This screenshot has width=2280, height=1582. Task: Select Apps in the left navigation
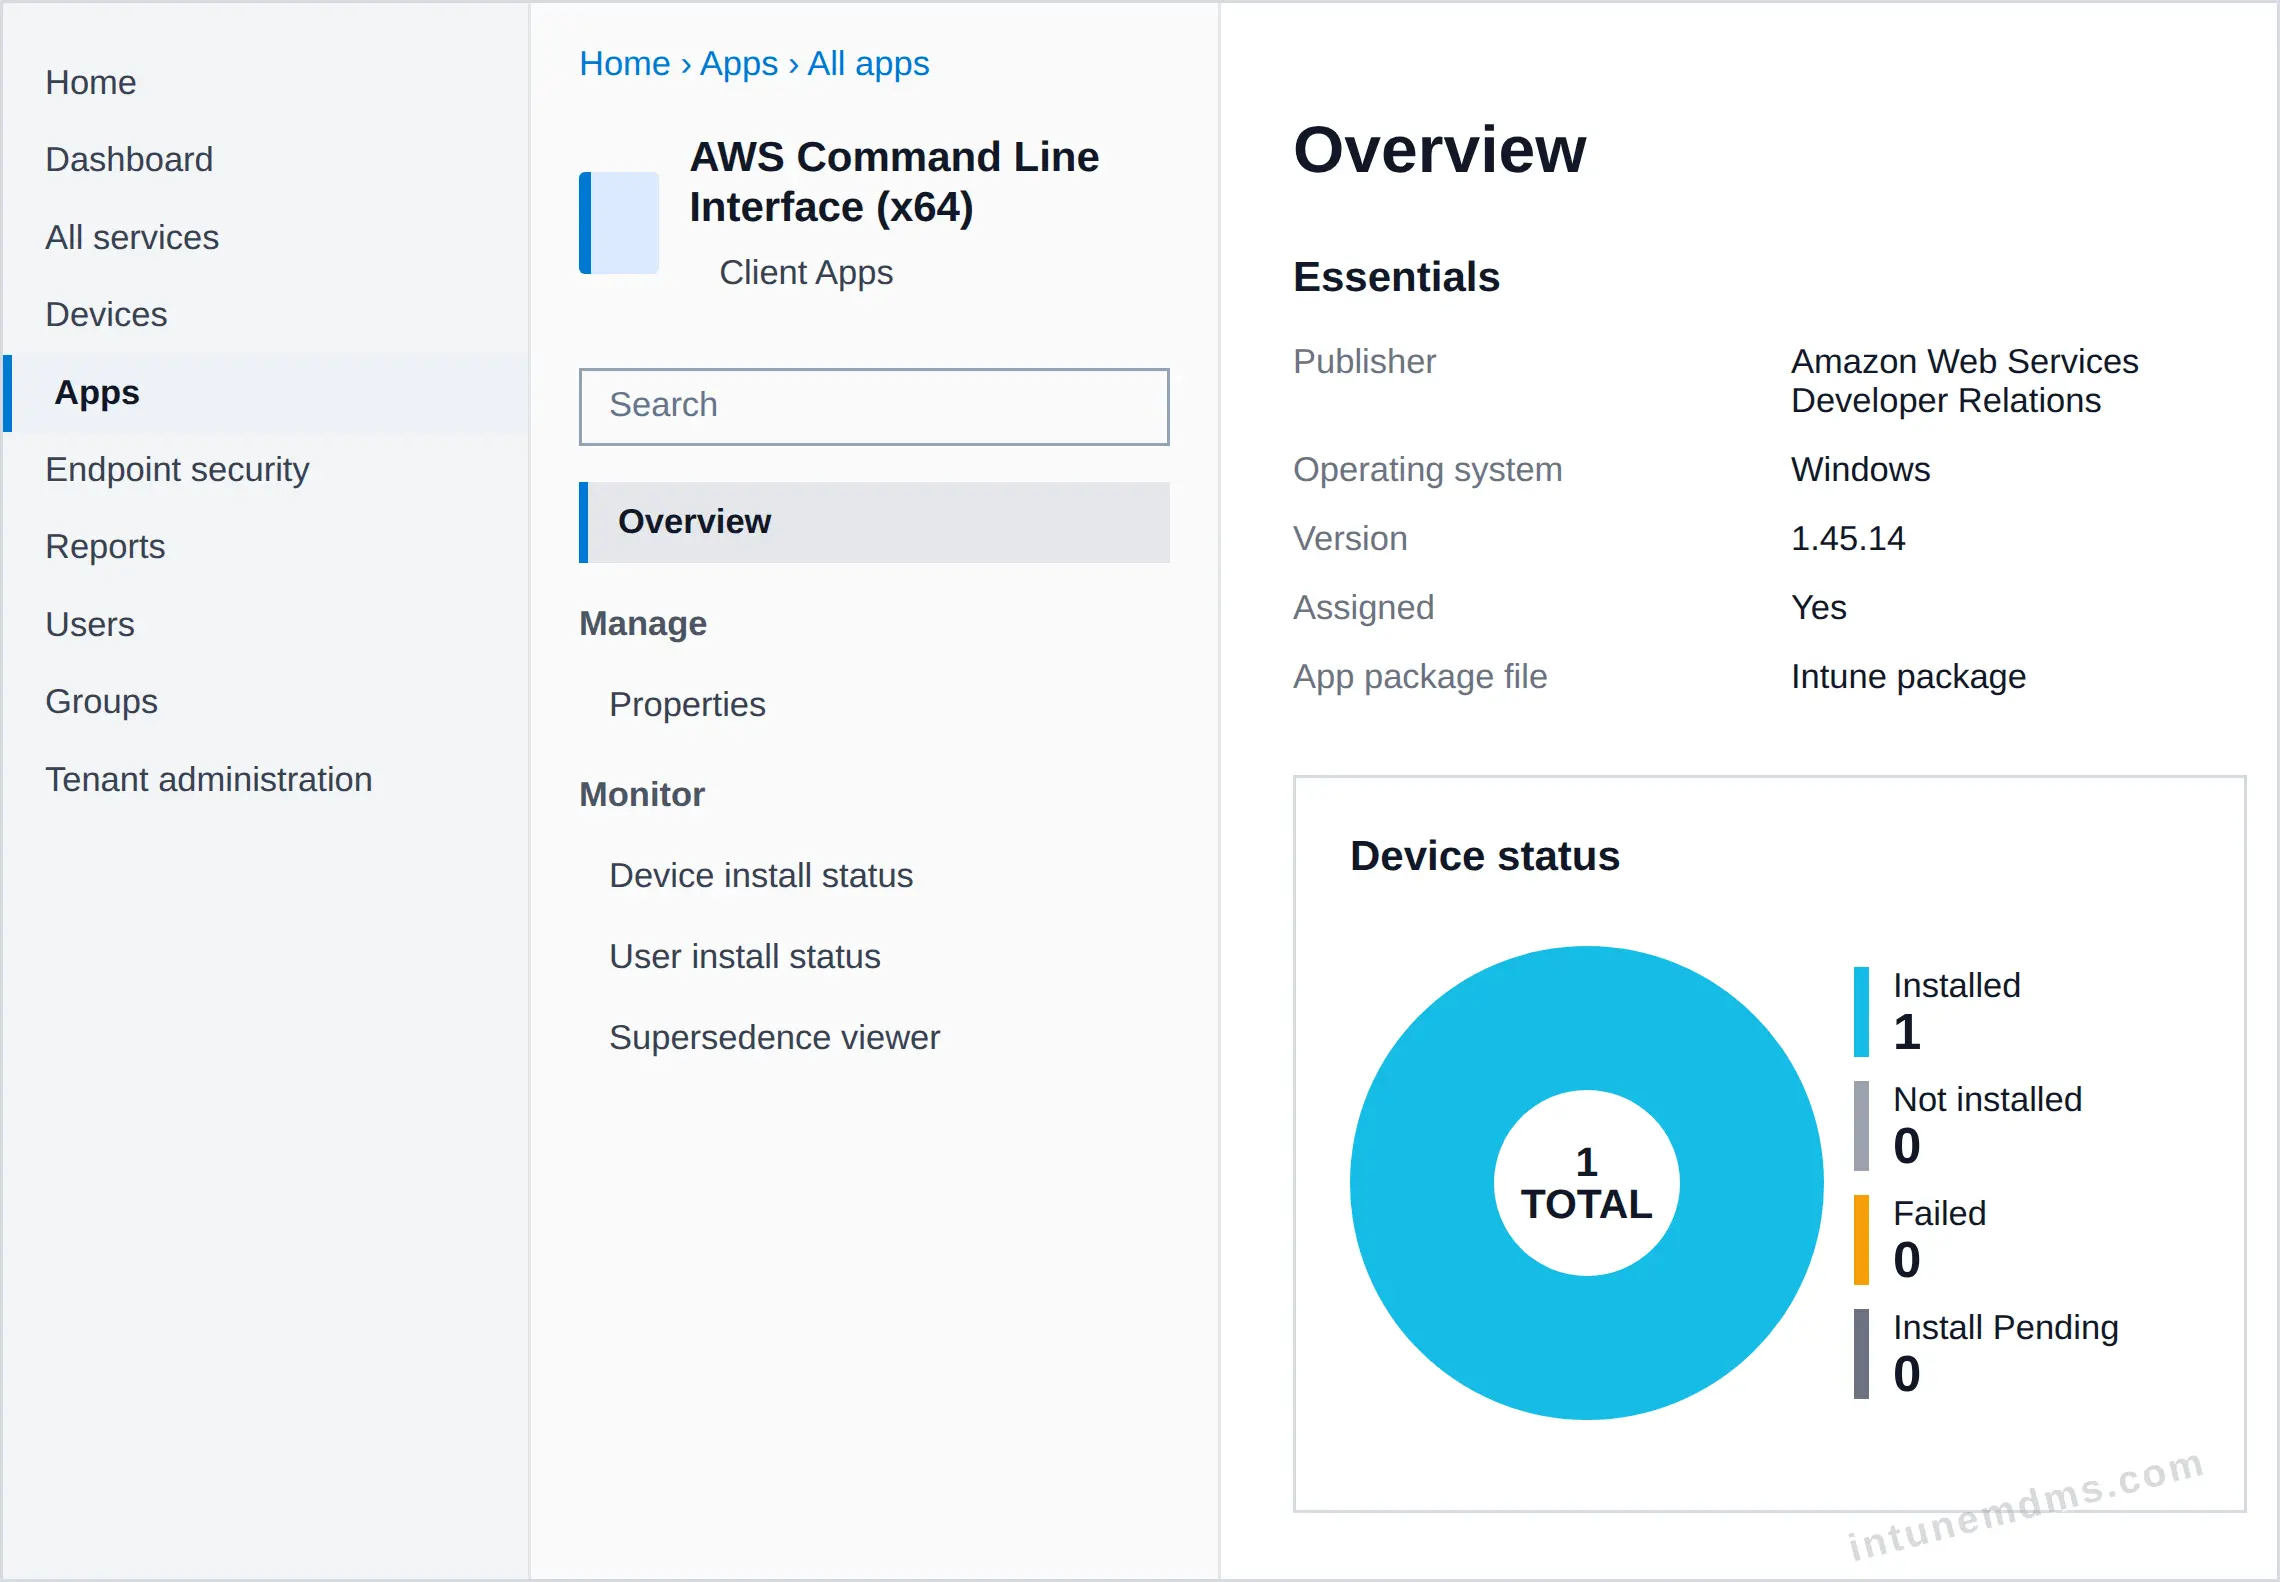point(266,392)
